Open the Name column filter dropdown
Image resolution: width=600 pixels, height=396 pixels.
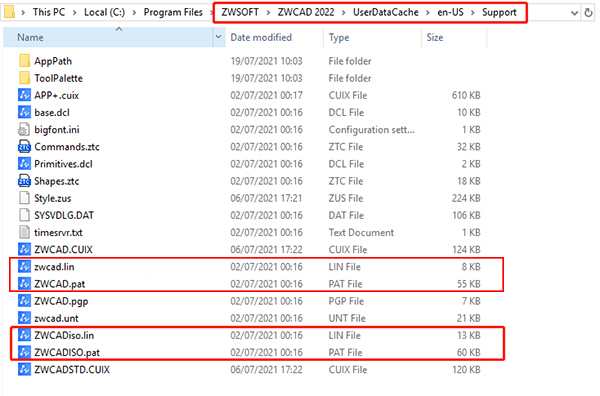tap(218, 37)
